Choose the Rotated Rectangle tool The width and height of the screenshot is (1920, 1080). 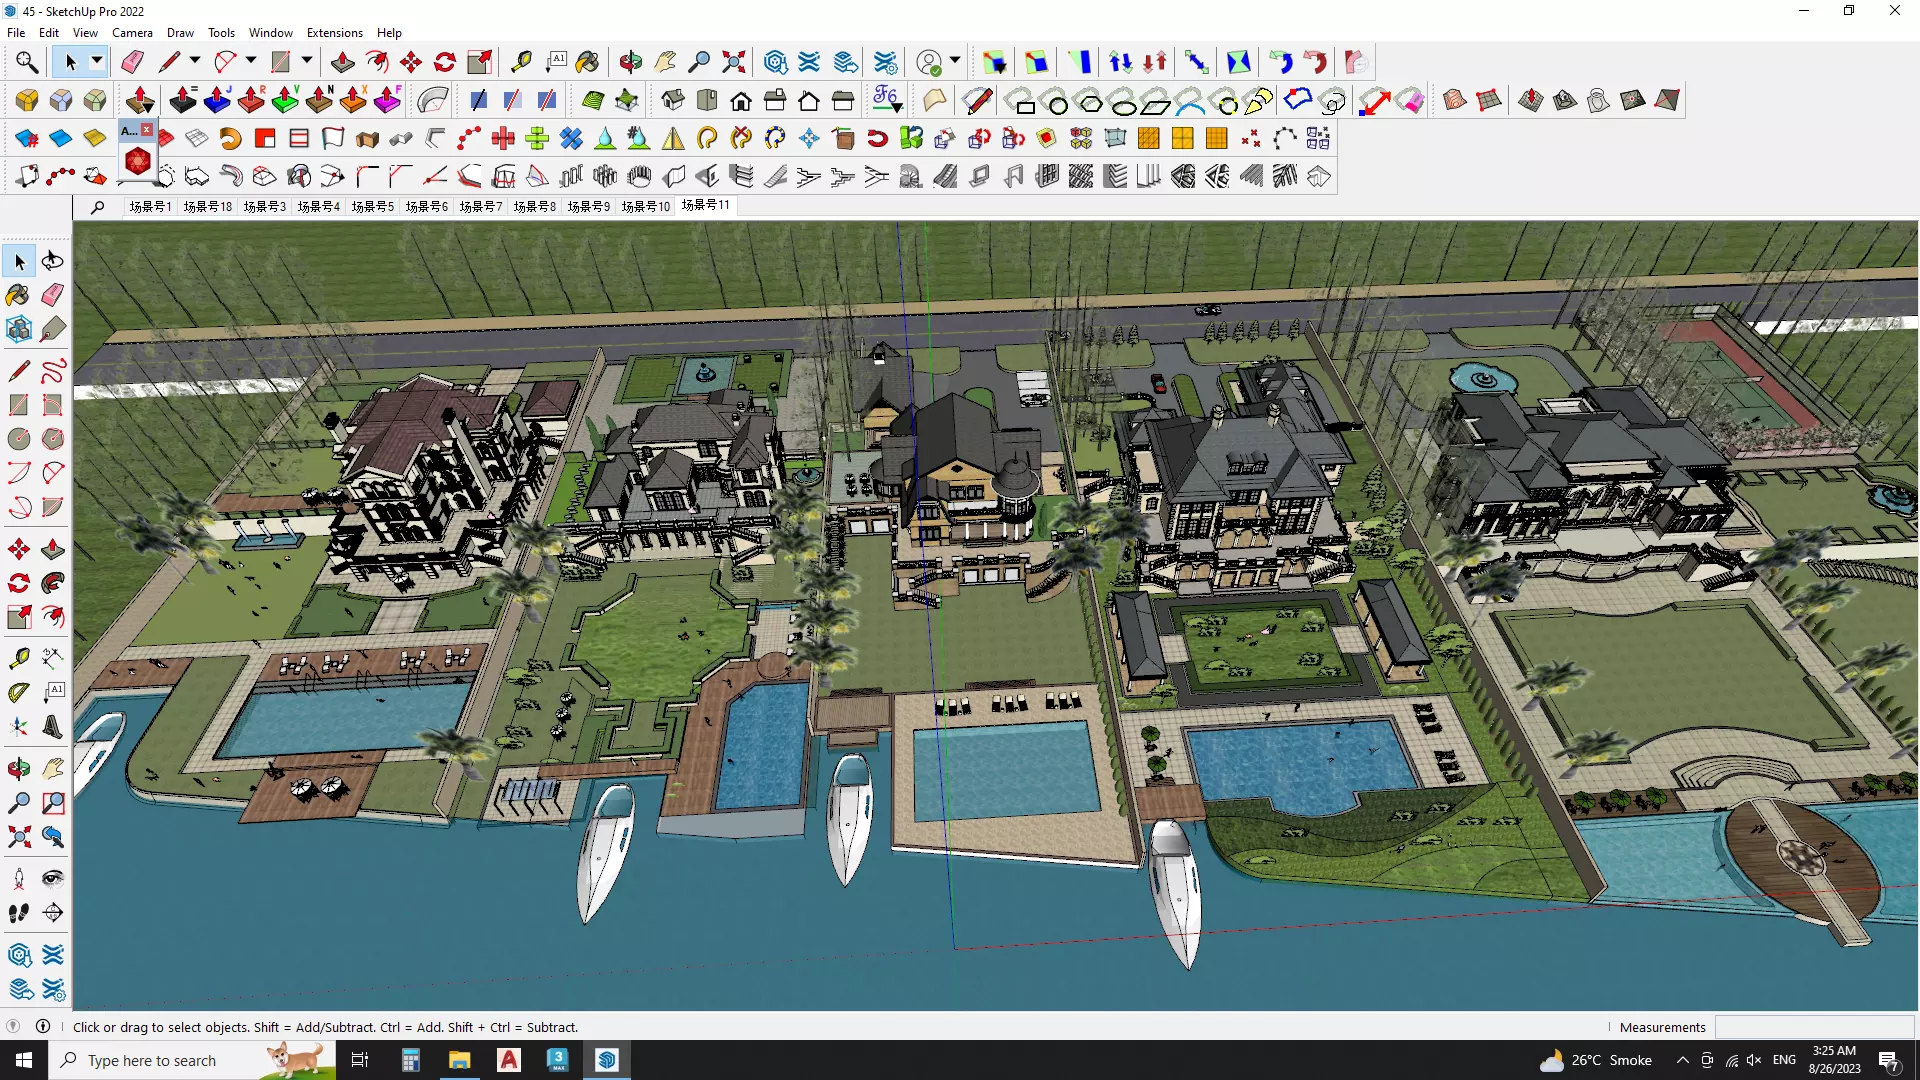pyautogui.click(x=53, y=405)
